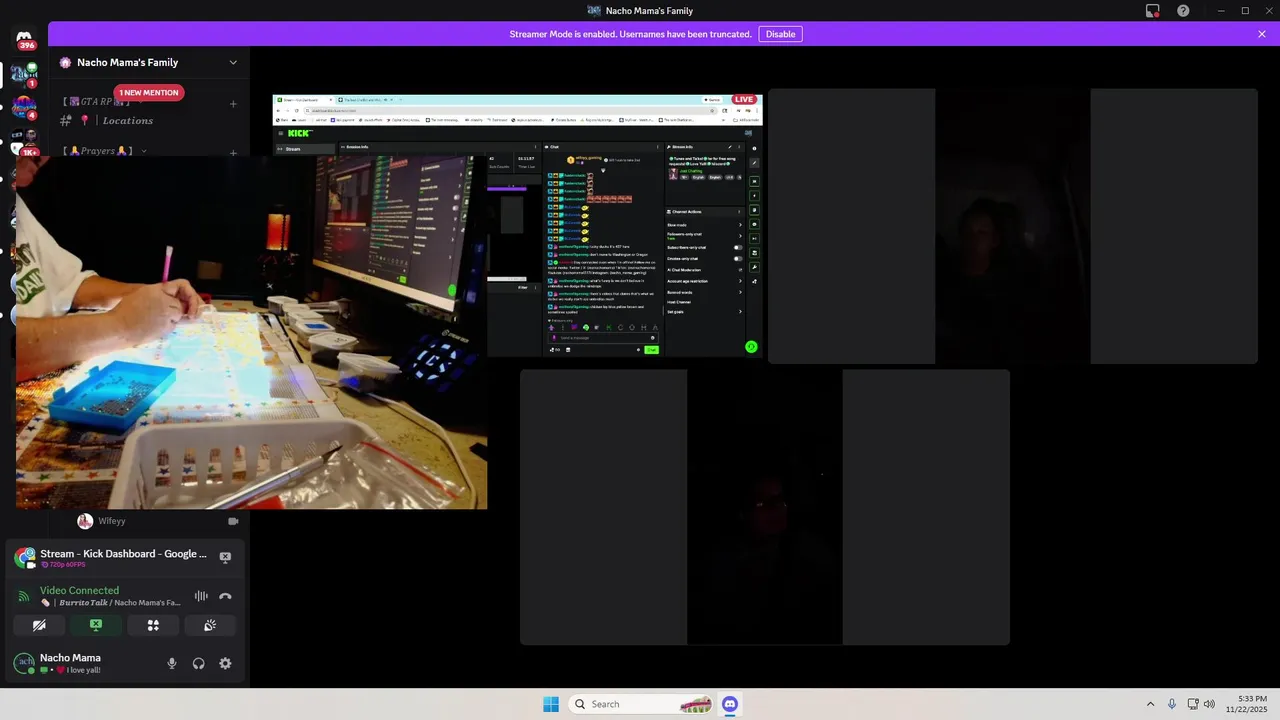1280x720 pixels.
Task: Select server icon with badge 4
Action: click(x=24, y=106)
